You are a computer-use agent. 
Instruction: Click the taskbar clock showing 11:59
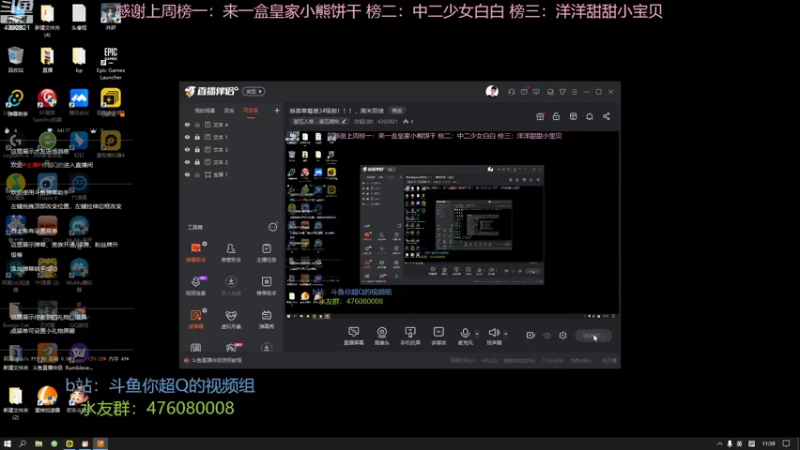[768, 443]
